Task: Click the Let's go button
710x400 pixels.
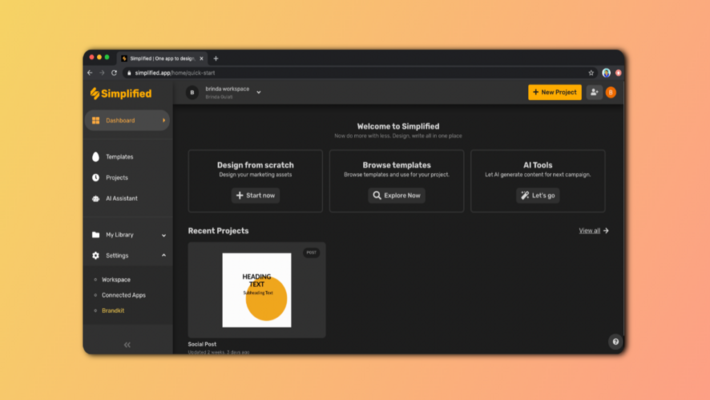Action: (538, 195)
